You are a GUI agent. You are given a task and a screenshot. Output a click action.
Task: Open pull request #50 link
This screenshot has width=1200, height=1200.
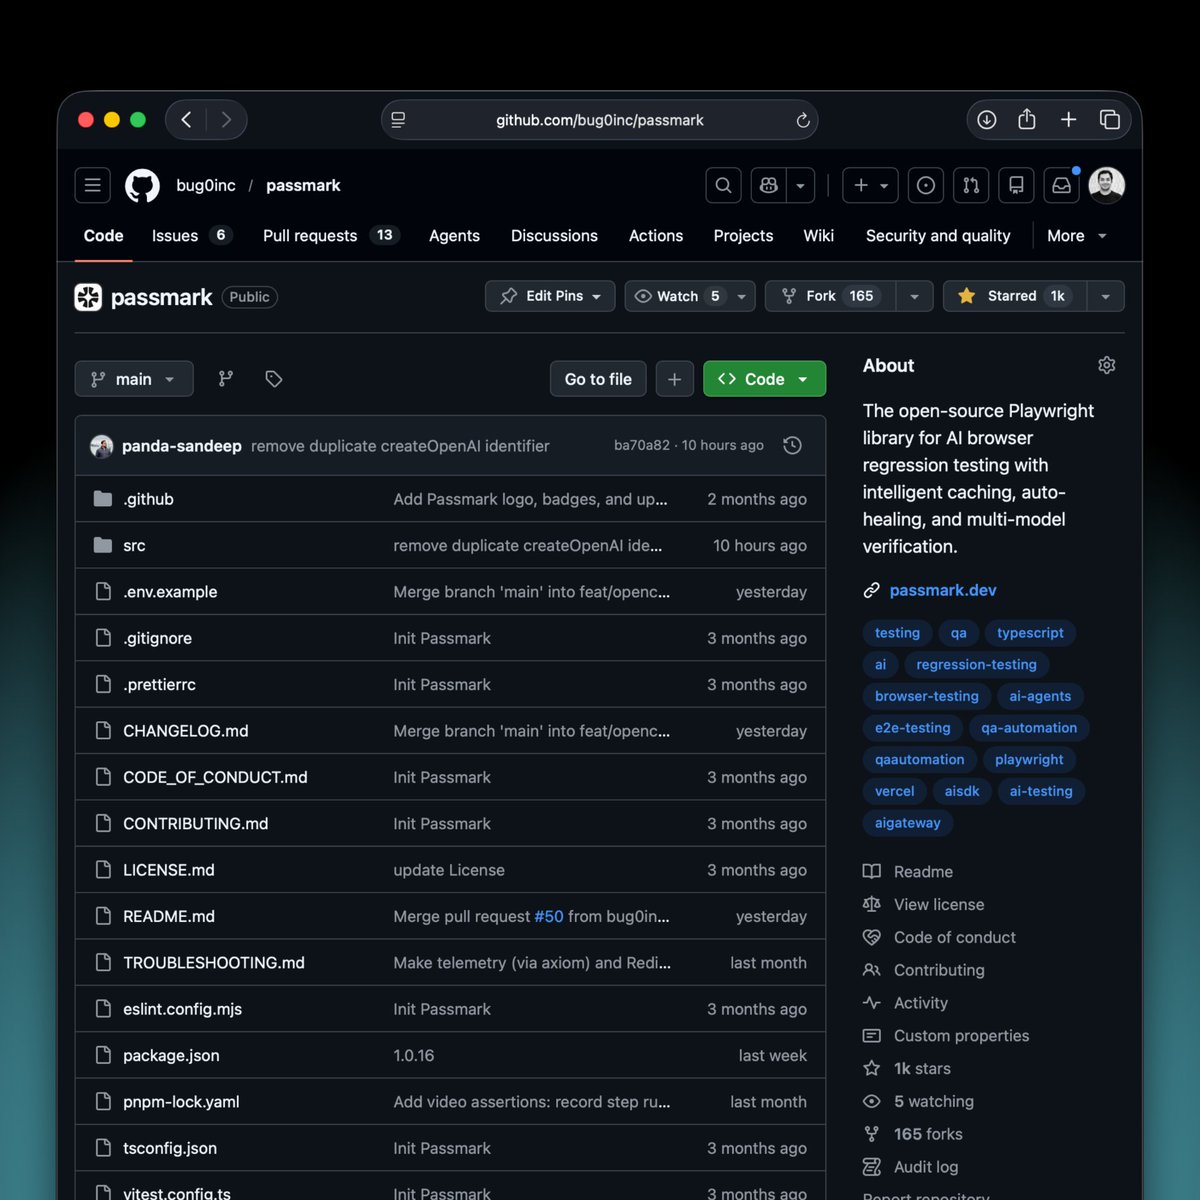pos(549,916)
